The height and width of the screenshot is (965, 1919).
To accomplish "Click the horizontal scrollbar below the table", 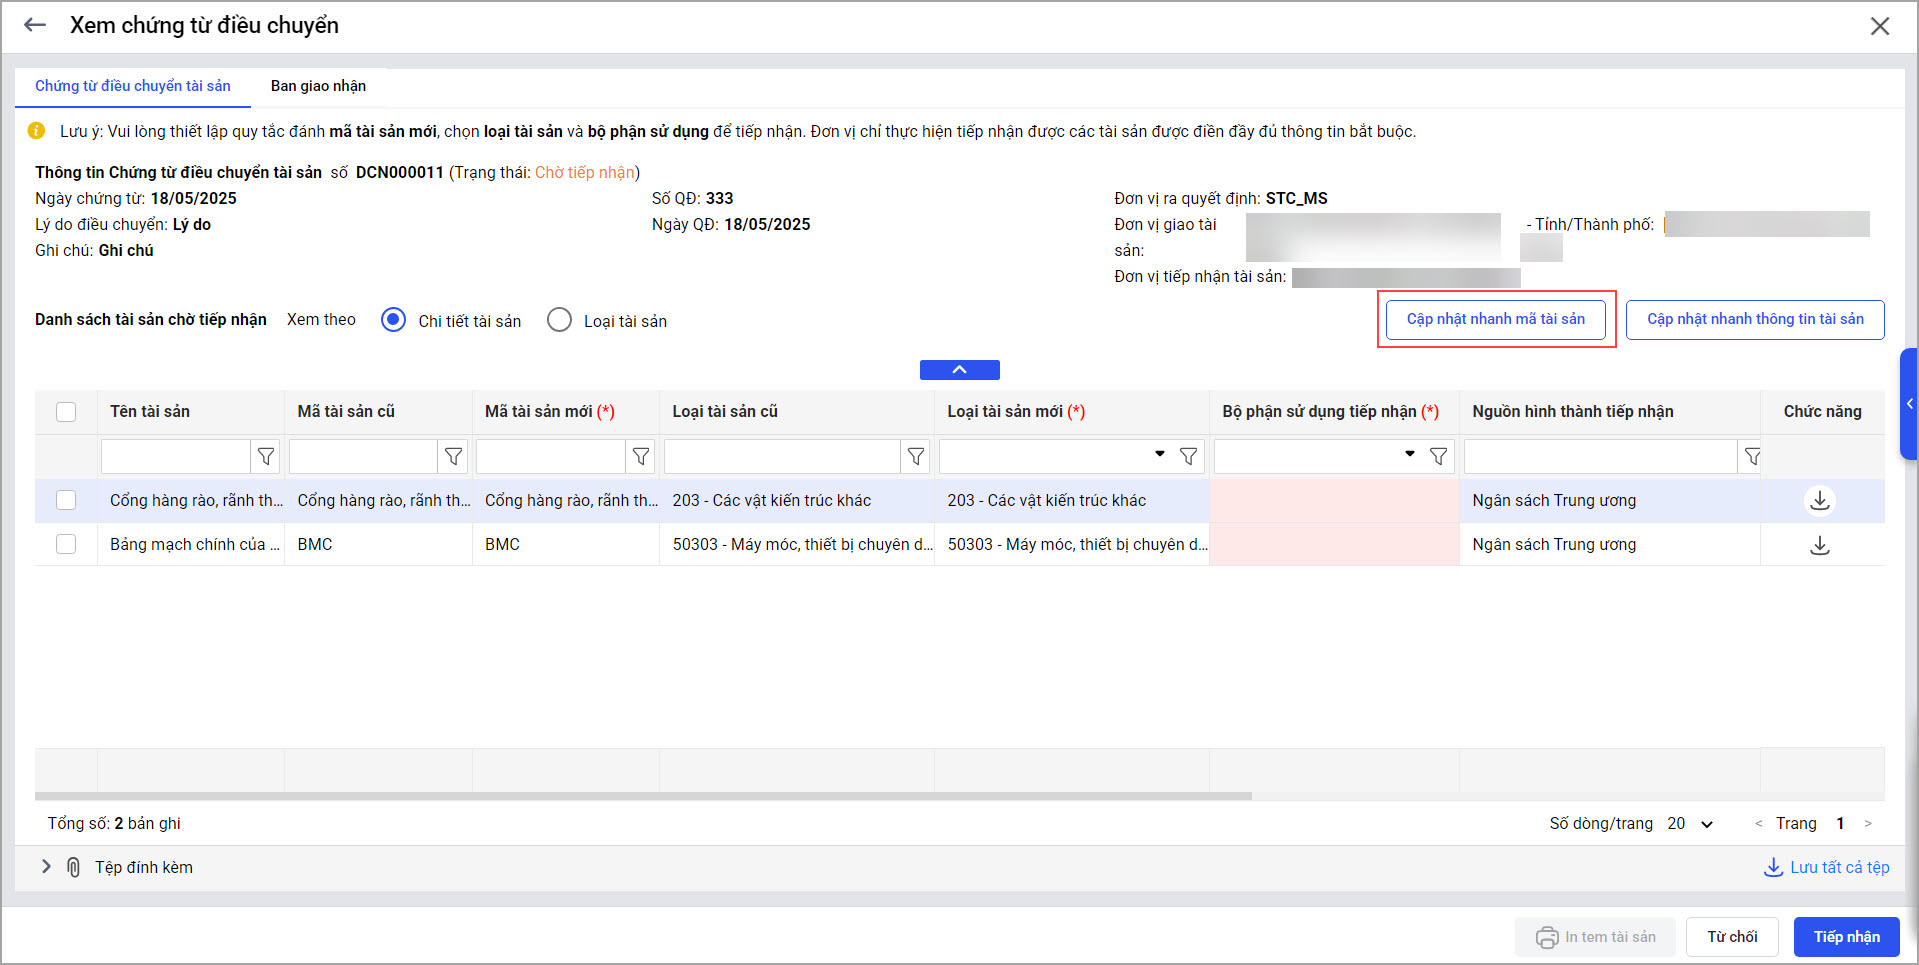I will [x=643, y=797].
